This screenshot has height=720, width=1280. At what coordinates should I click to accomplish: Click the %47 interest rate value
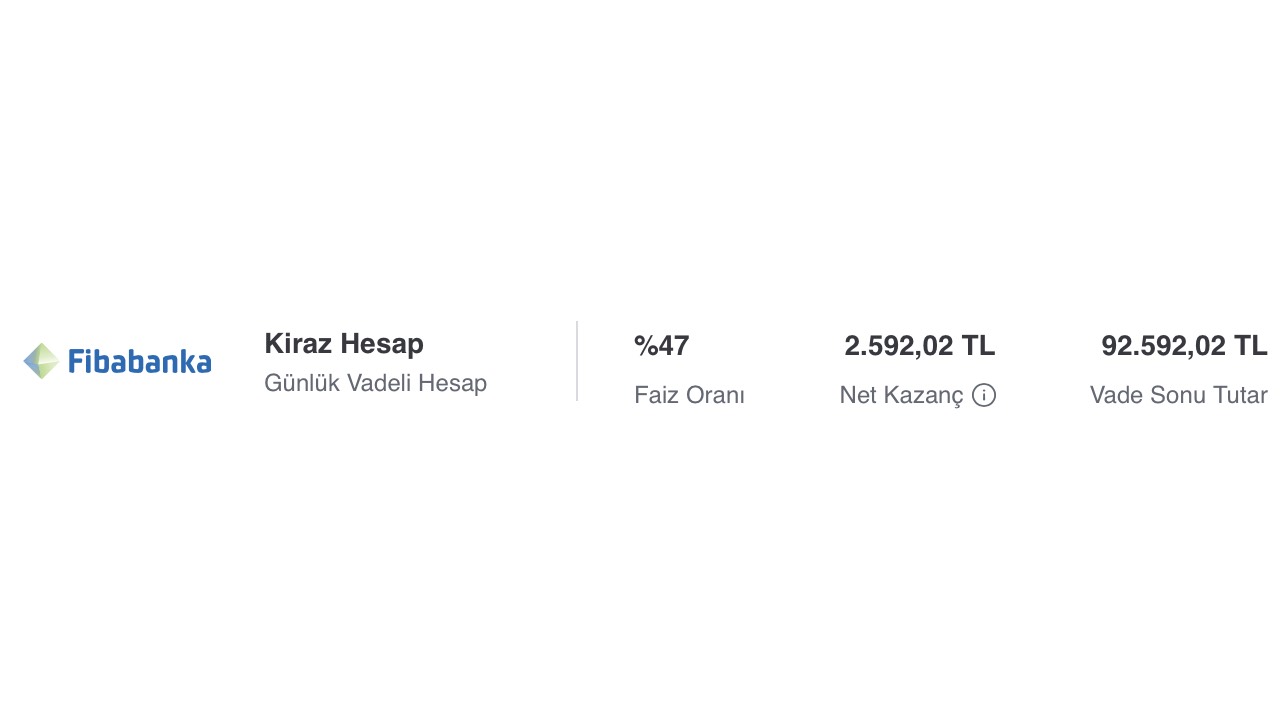pos(662,346)
